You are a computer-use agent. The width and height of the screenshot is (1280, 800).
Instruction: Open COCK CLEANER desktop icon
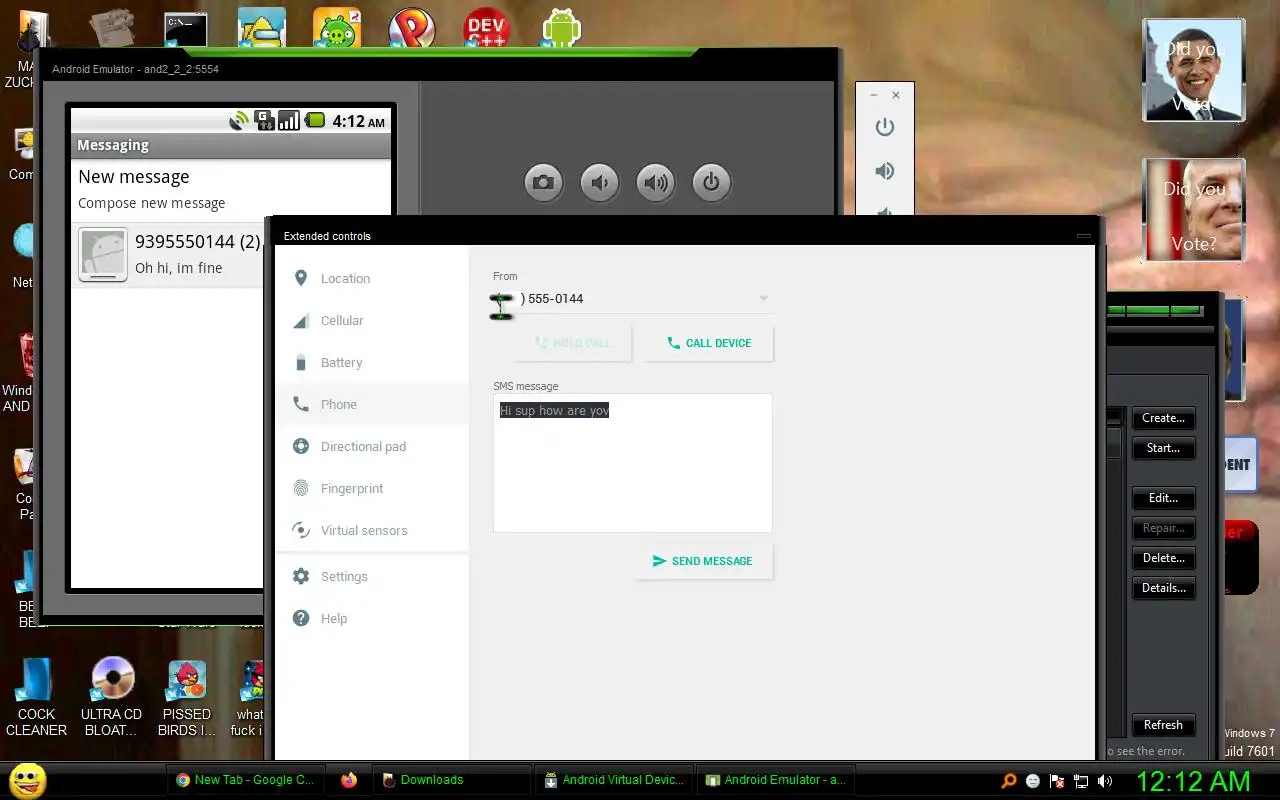(36, 697)
